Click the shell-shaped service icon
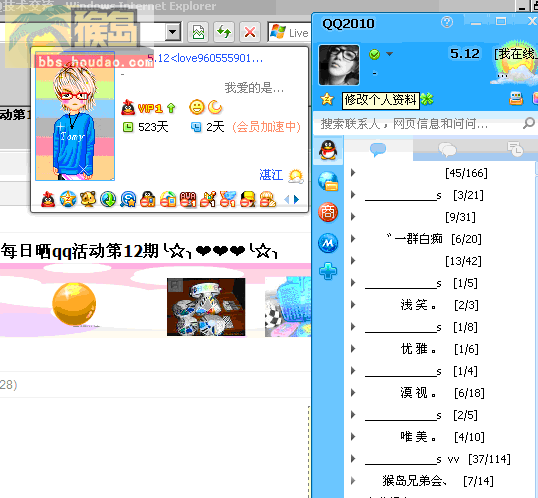The image size is (538, 498). coord(268,199)
